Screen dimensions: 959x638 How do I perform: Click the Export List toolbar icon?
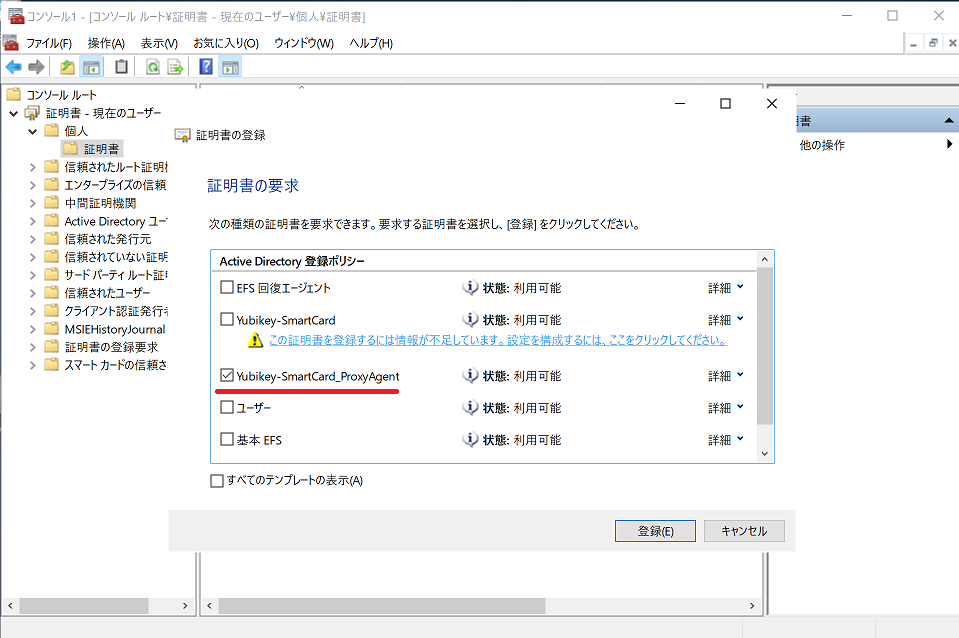pyautogui.click(x=175, y=67)
